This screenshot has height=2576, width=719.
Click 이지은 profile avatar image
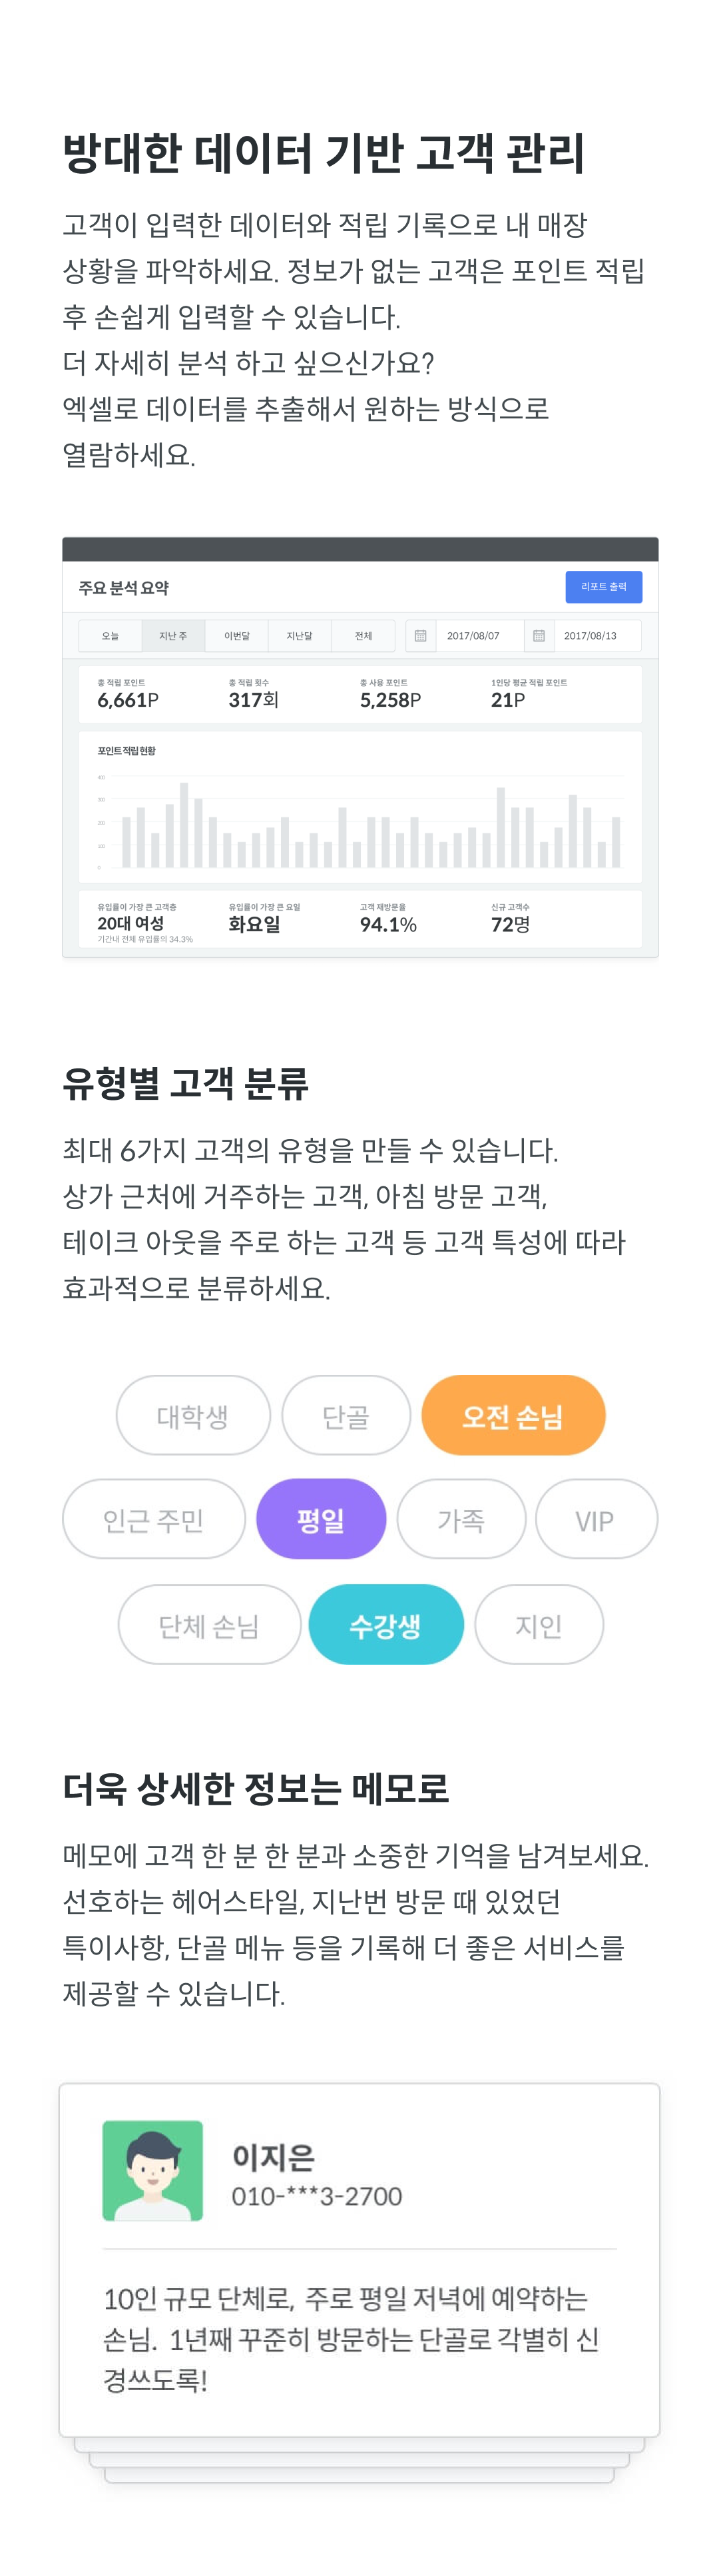(153, 2170)
